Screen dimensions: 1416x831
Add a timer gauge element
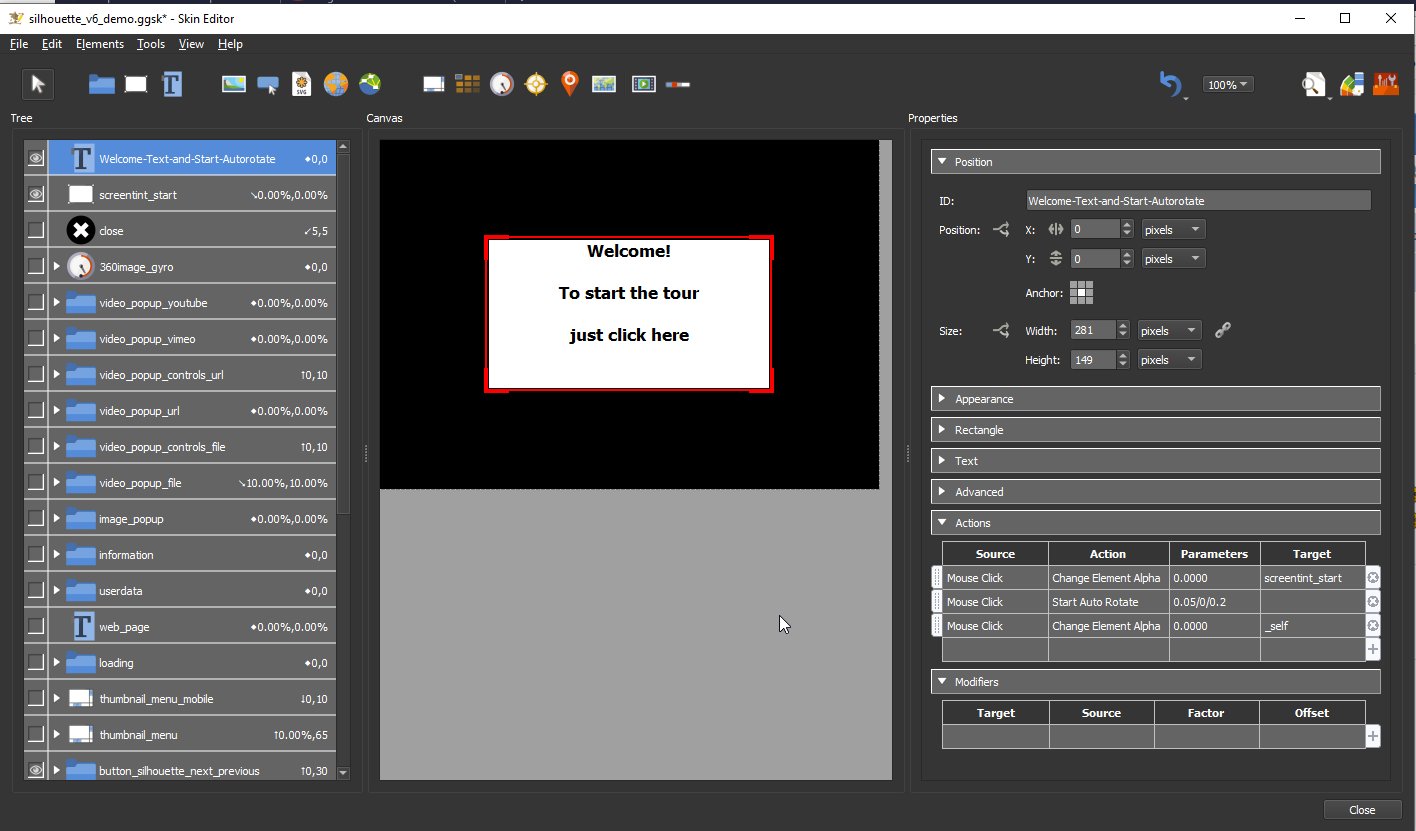point(502,85)
